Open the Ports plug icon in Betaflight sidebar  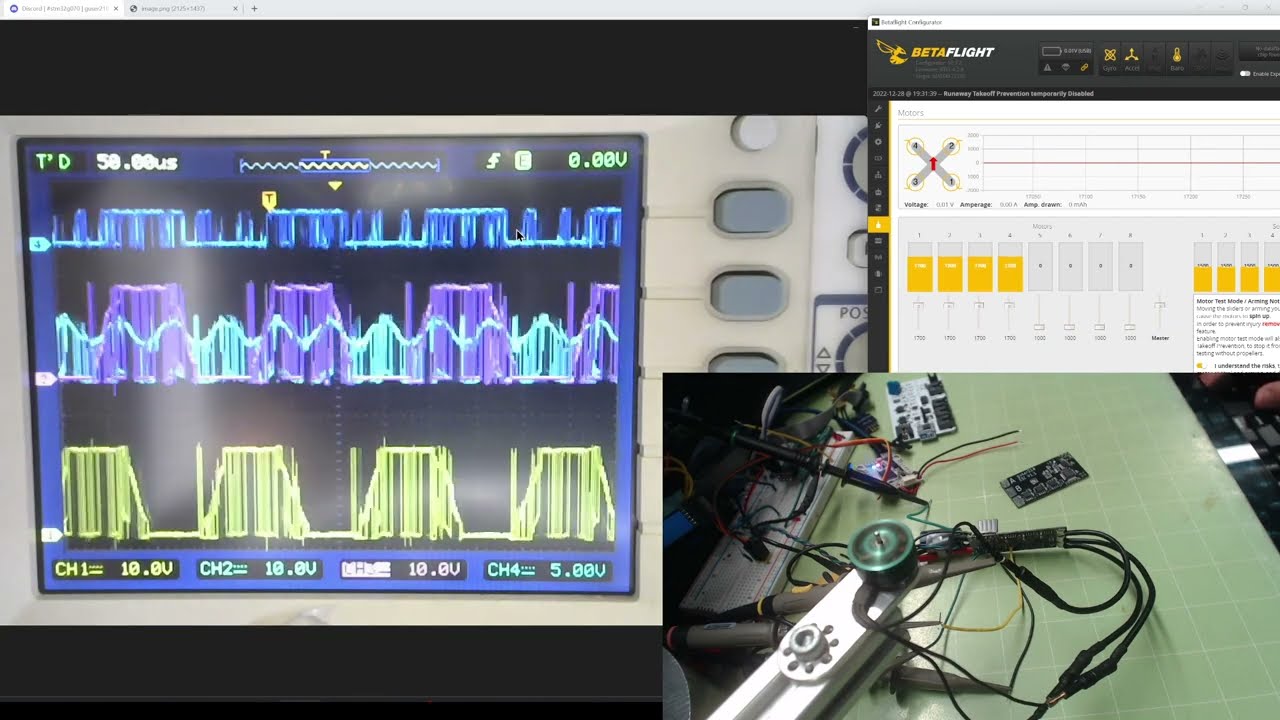point(878,125)
